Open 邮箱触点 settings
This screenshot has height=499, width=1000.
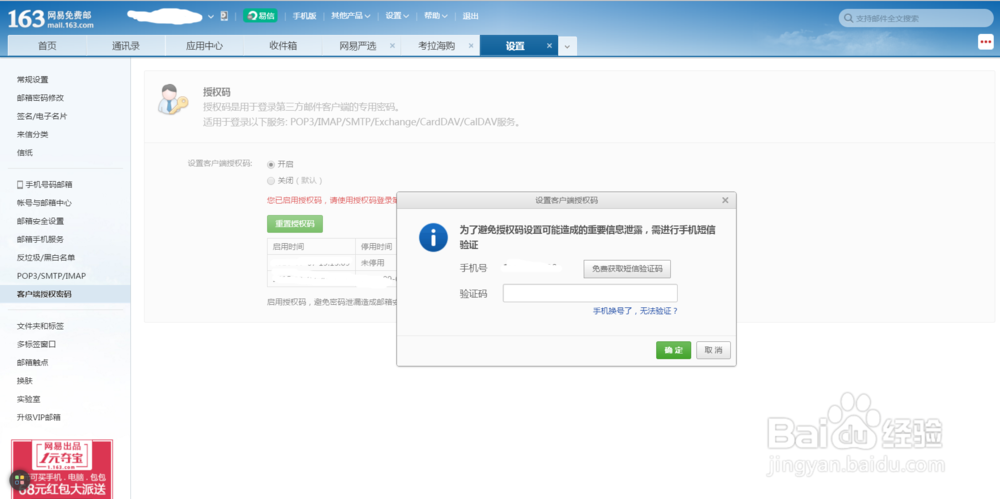click(x=33, y=362)
